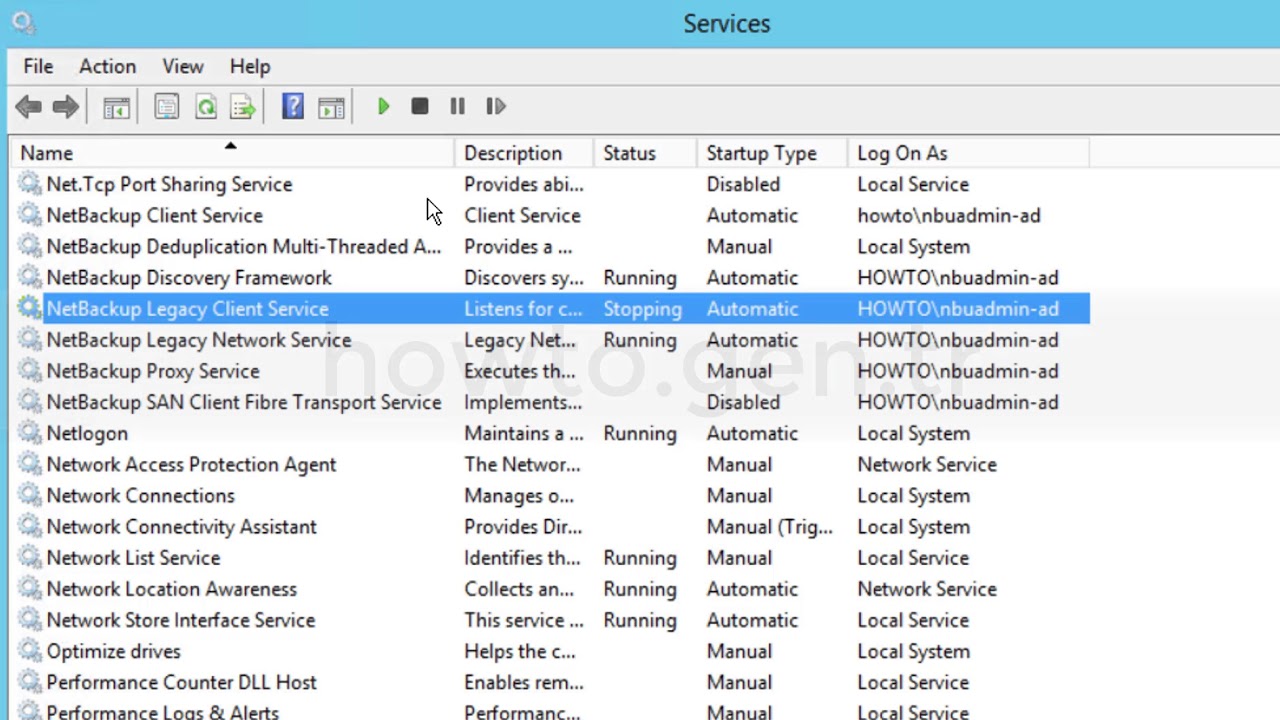This screenshot has width=1280, height=720.
Task: Select NetBackup Discovery Framework name
Action: (189, 277)
